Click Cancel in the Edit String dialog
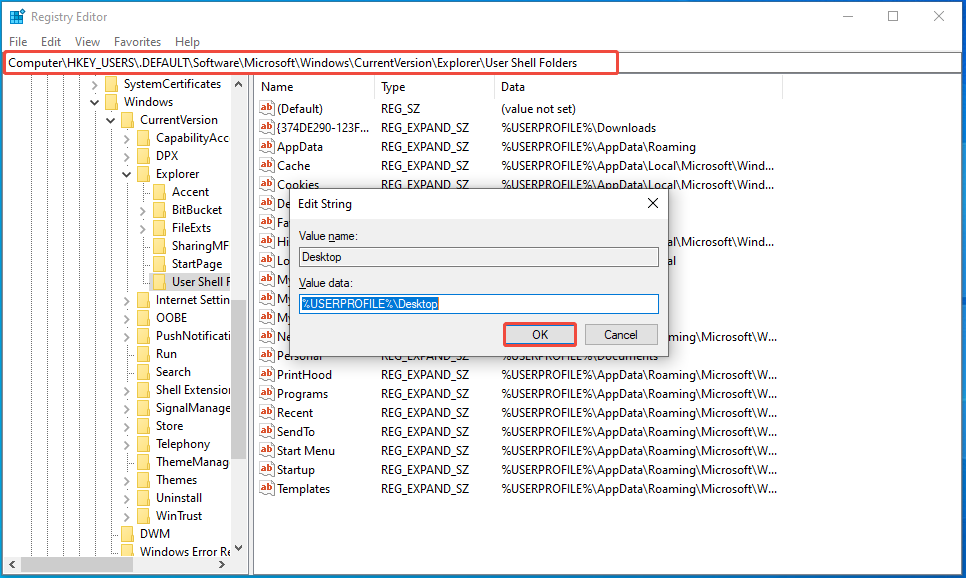966x578 pixels. pyautogui.click(x=620, y=335)
